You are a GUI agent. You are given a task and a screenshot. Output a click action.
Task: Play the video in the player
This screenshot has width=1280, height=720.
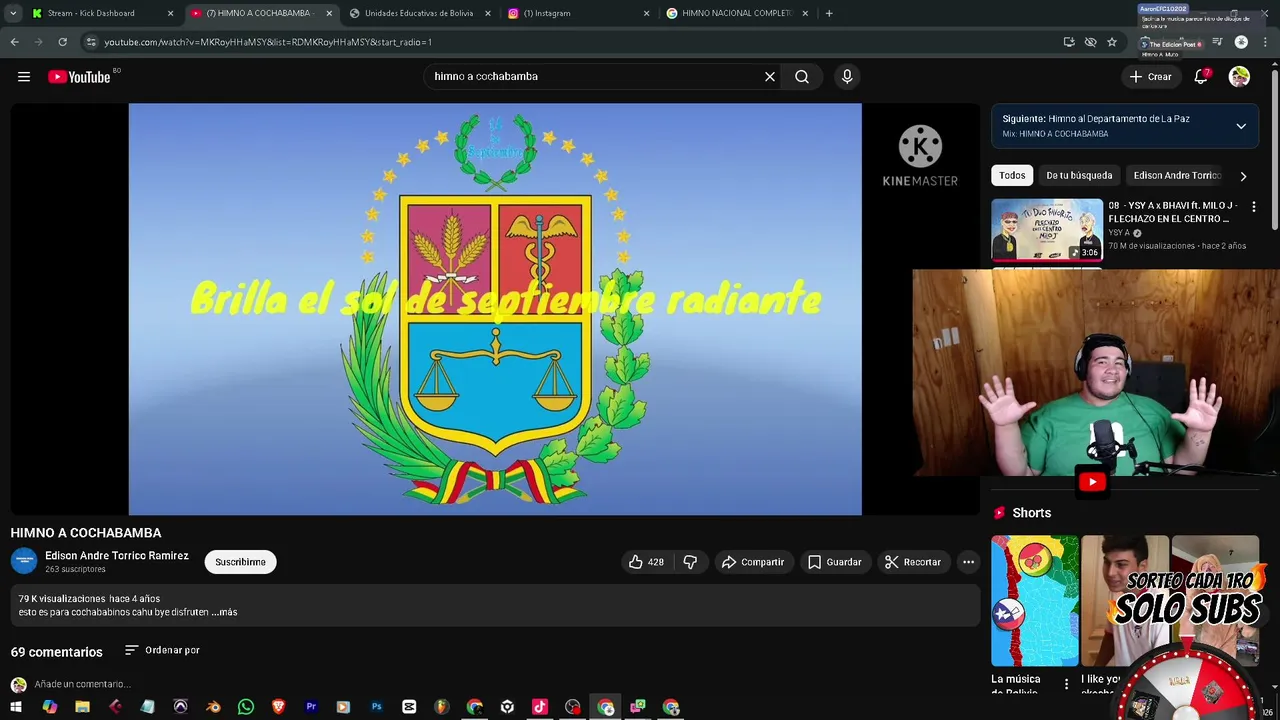click(495, 309)
